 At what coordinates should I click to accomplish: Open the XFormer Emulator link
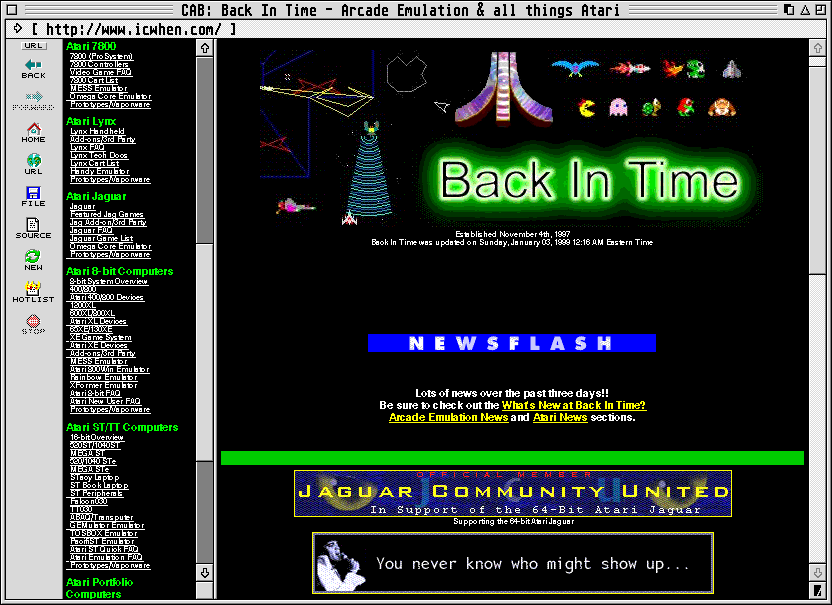[104, 385]
